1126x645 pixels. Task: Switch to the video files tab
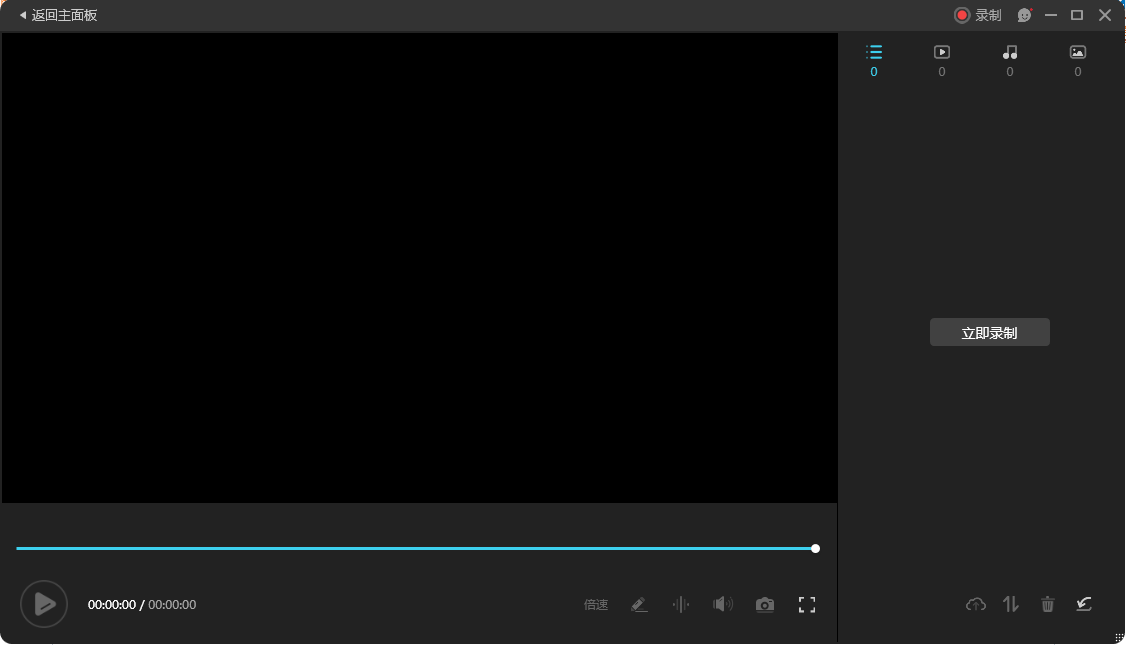tap(941, 60)
